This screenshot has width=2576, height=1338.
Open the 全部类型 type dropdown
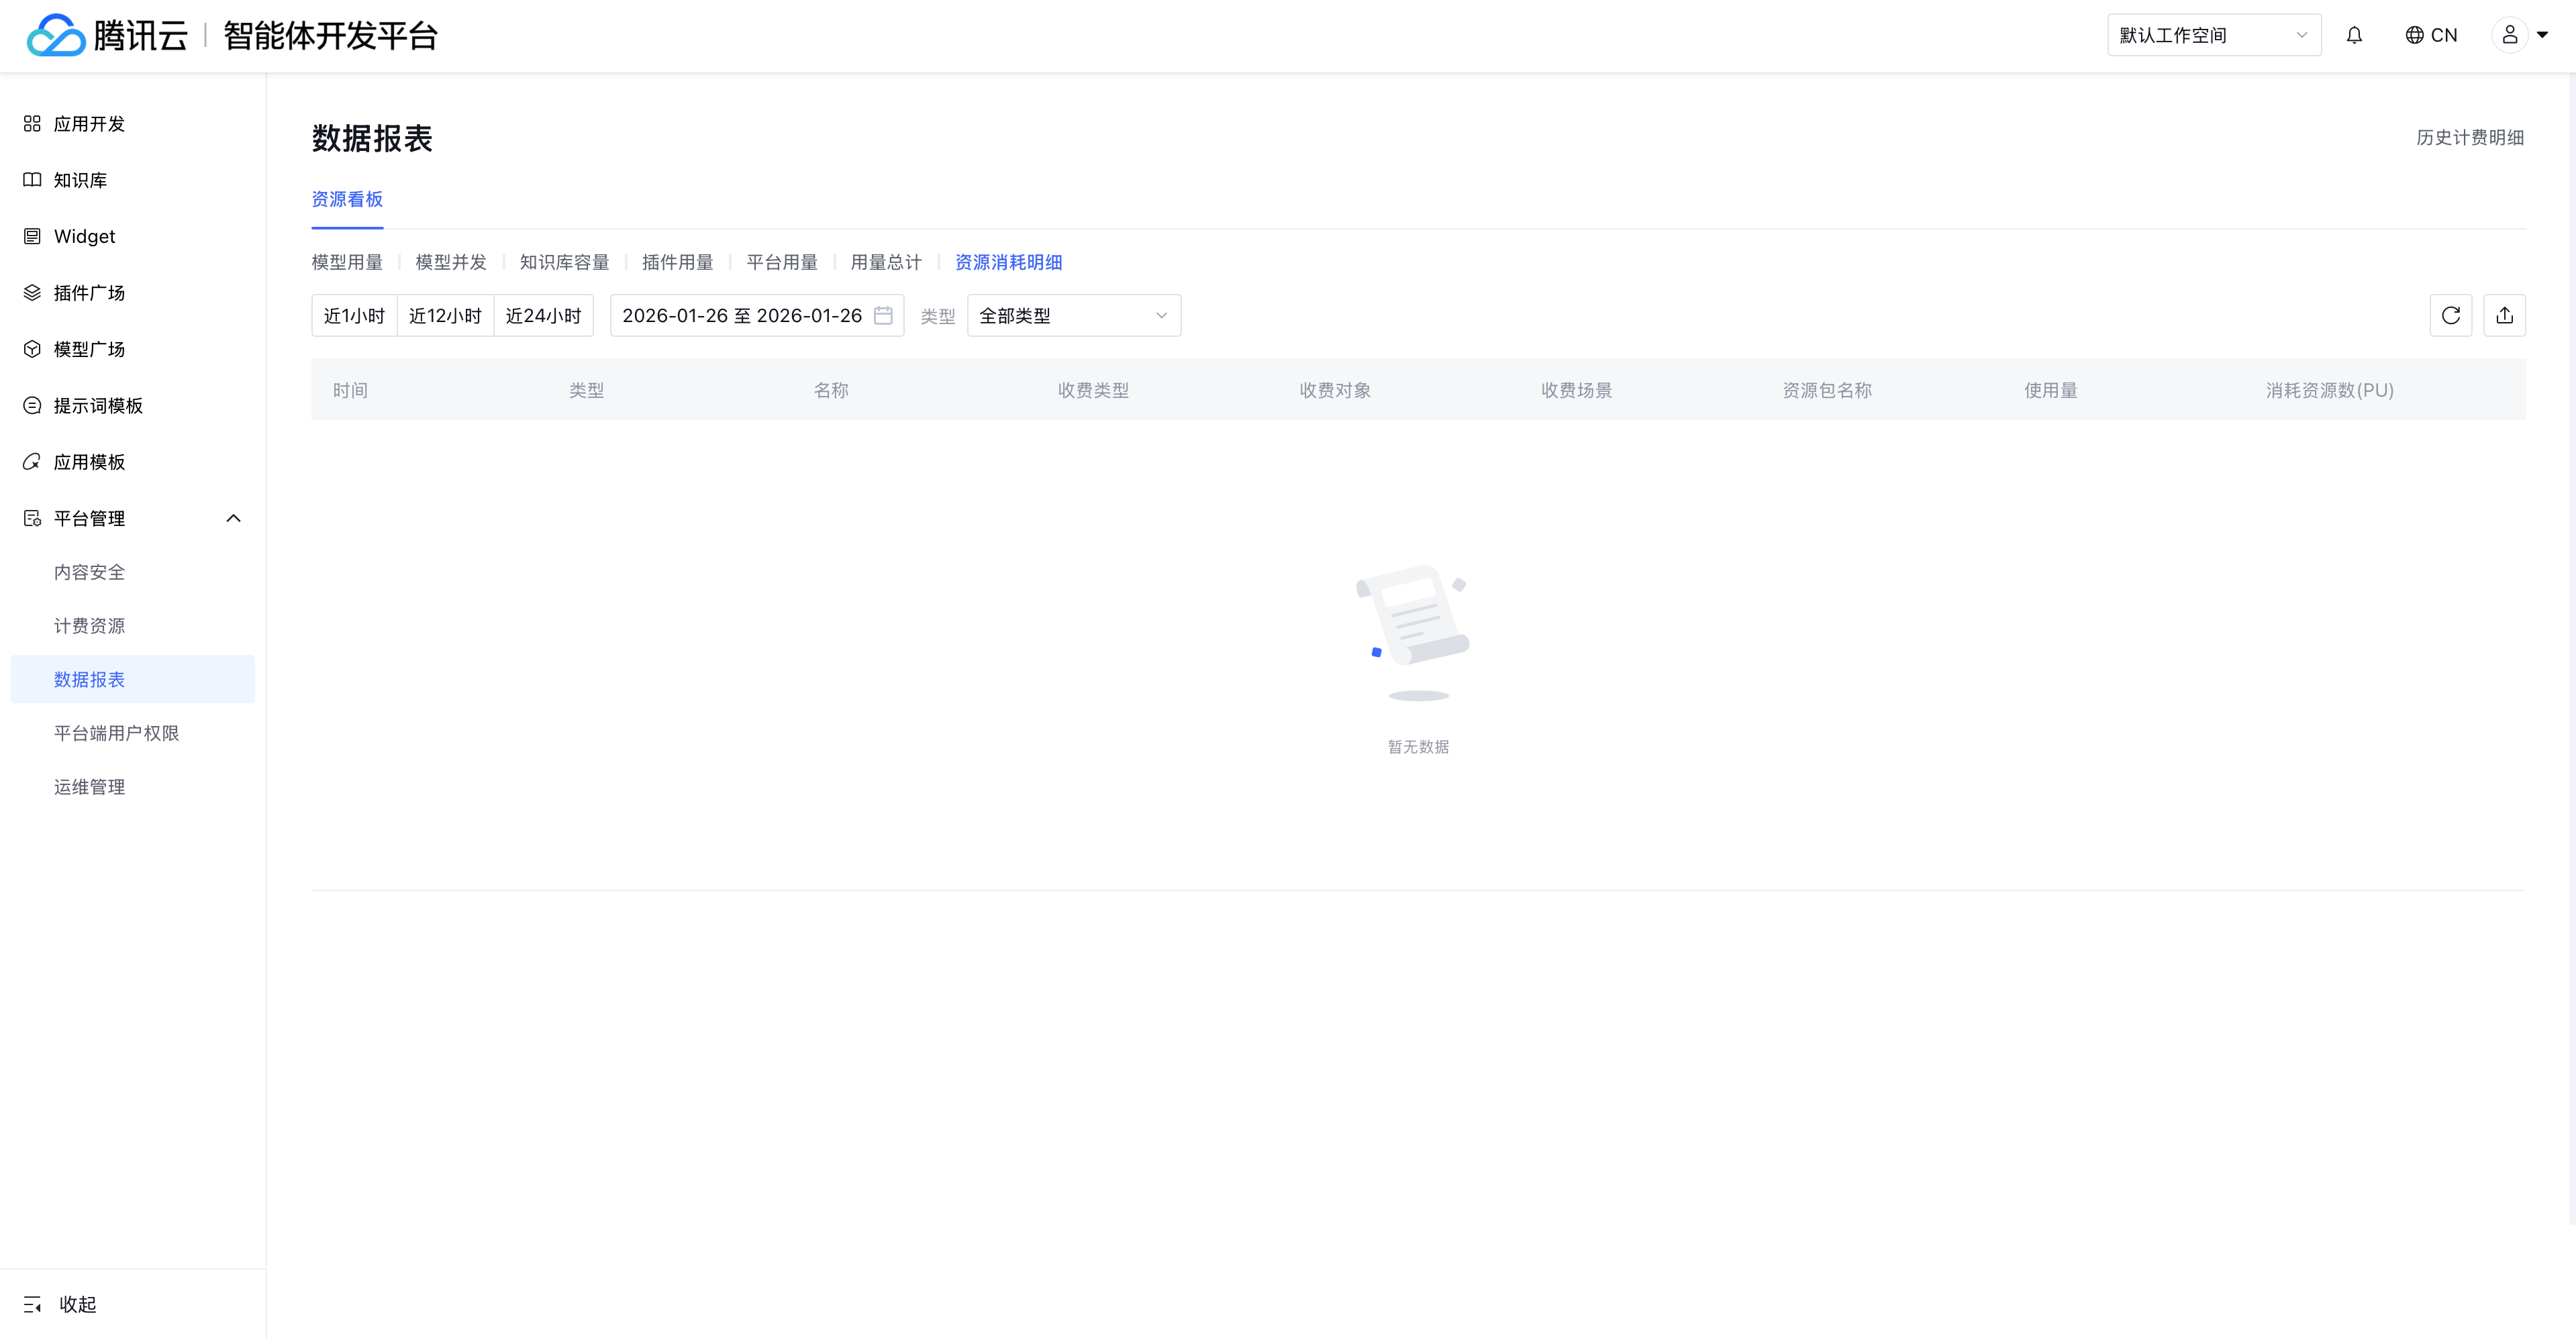(x=1073, y=316)
